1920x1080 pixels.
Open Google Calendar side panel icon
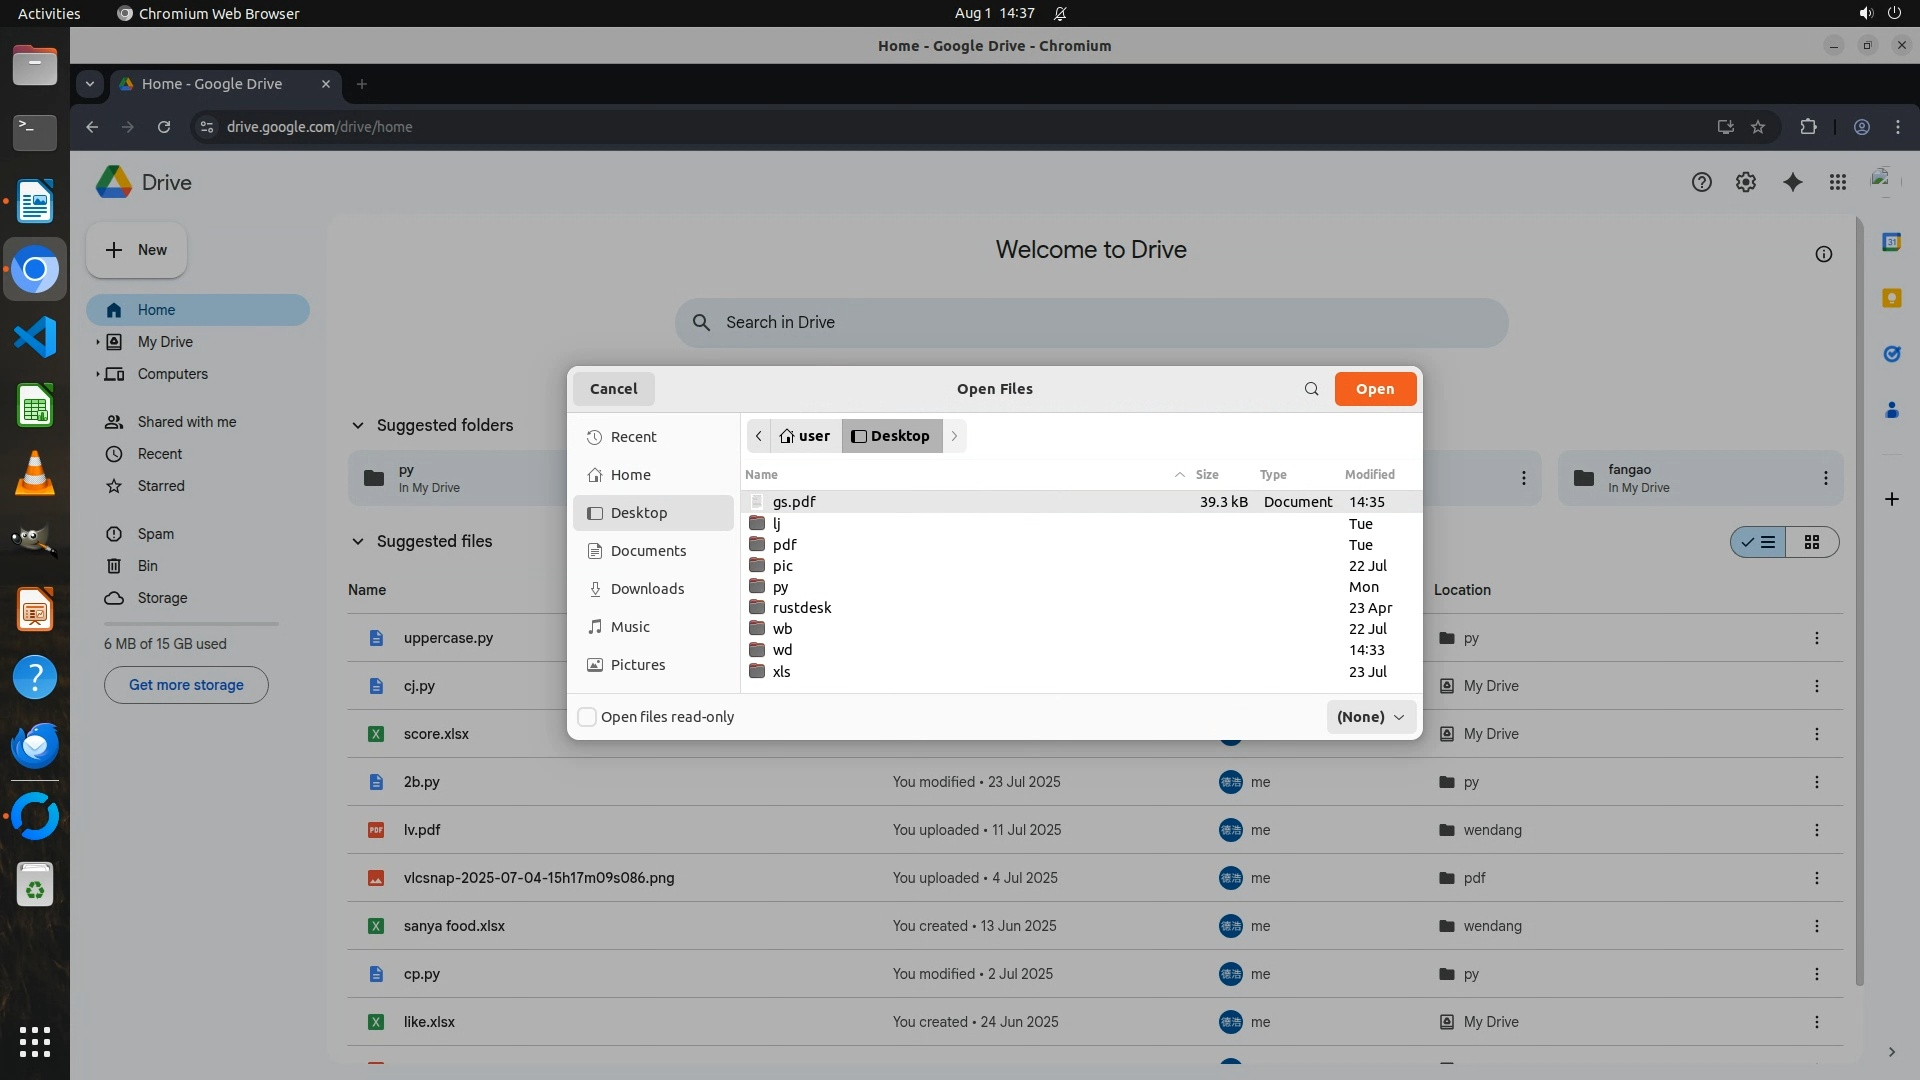click(x=1890, y=242)
